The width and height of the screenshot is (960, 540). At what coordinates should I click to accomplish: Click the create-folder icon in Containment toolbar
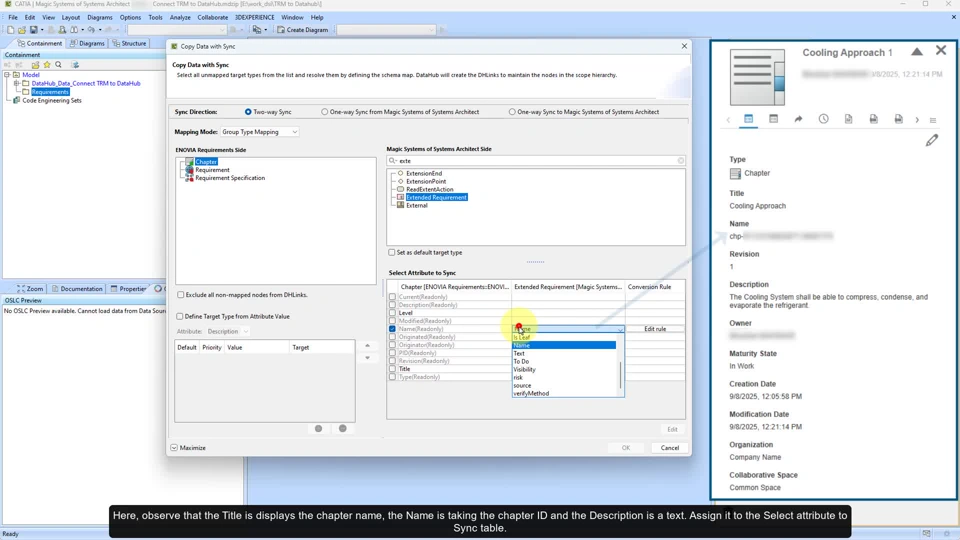point(36,64)
